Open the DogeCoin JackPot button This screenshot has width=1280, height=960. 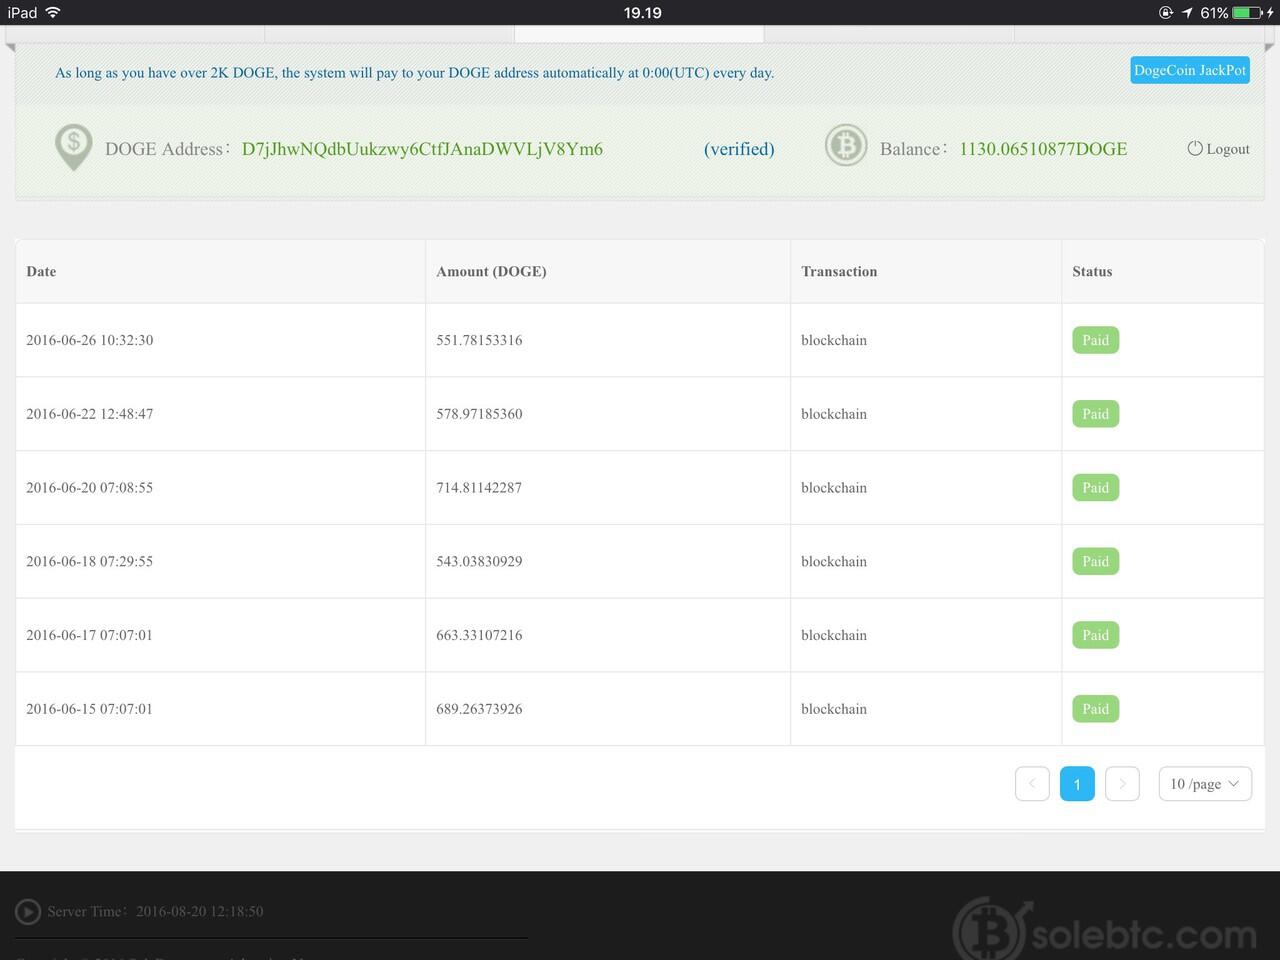point(1190,70)
